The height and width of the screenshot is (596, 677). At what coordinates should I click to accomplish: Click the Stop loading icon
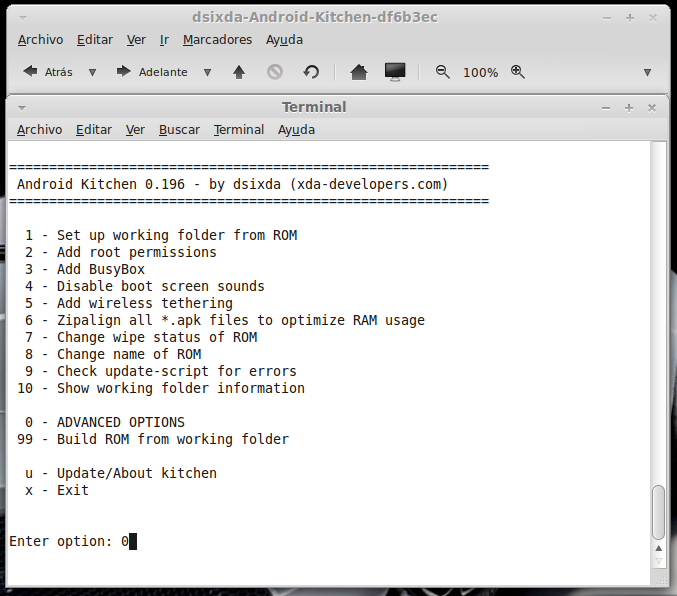(275, 72)
